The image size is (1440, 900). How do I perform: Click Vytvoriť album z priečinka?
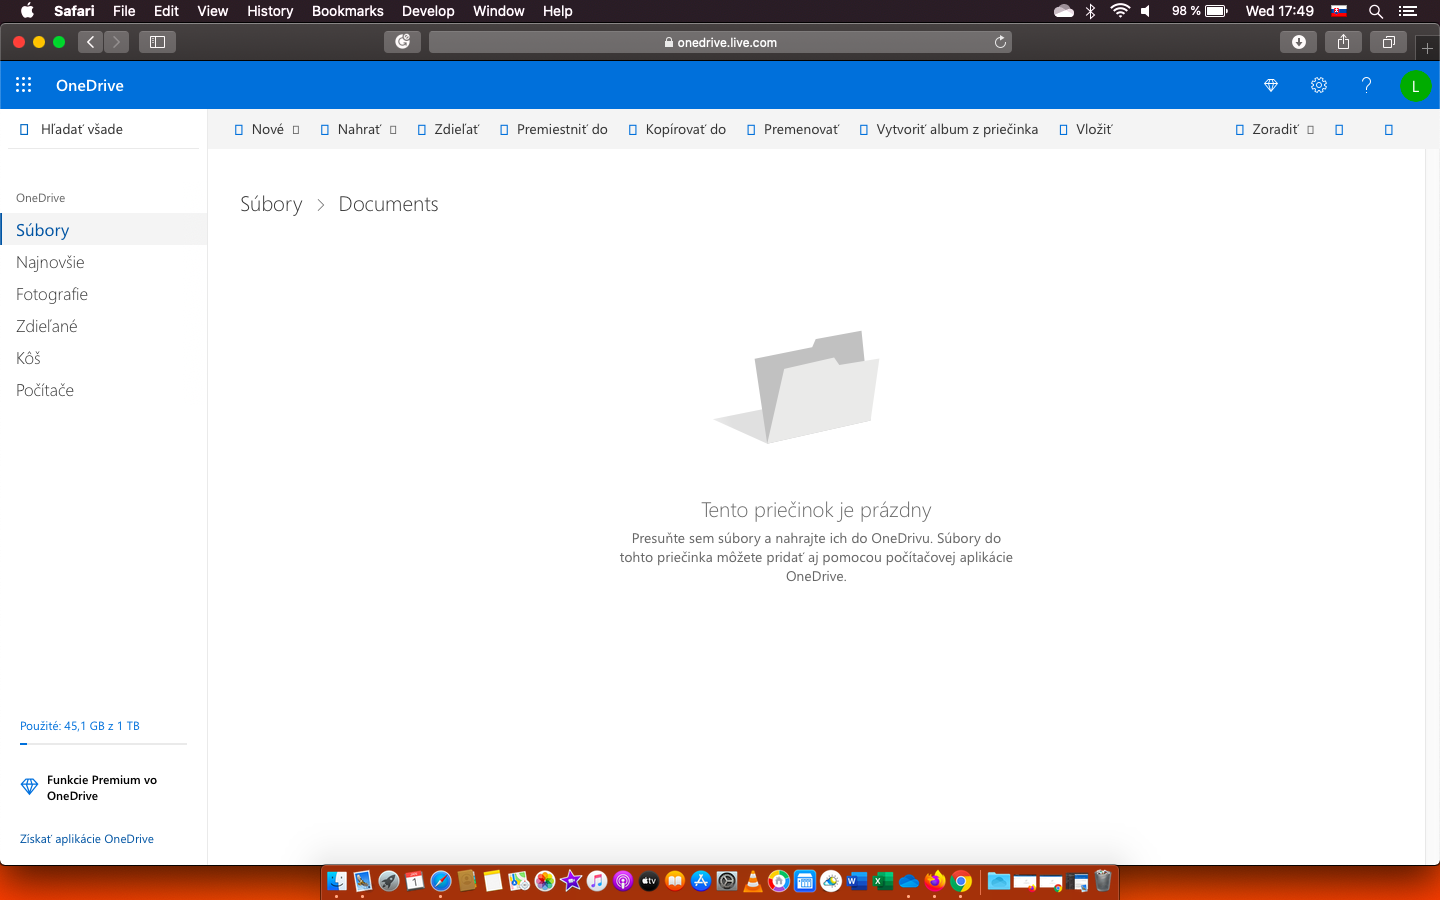click(x=949, y=129)
